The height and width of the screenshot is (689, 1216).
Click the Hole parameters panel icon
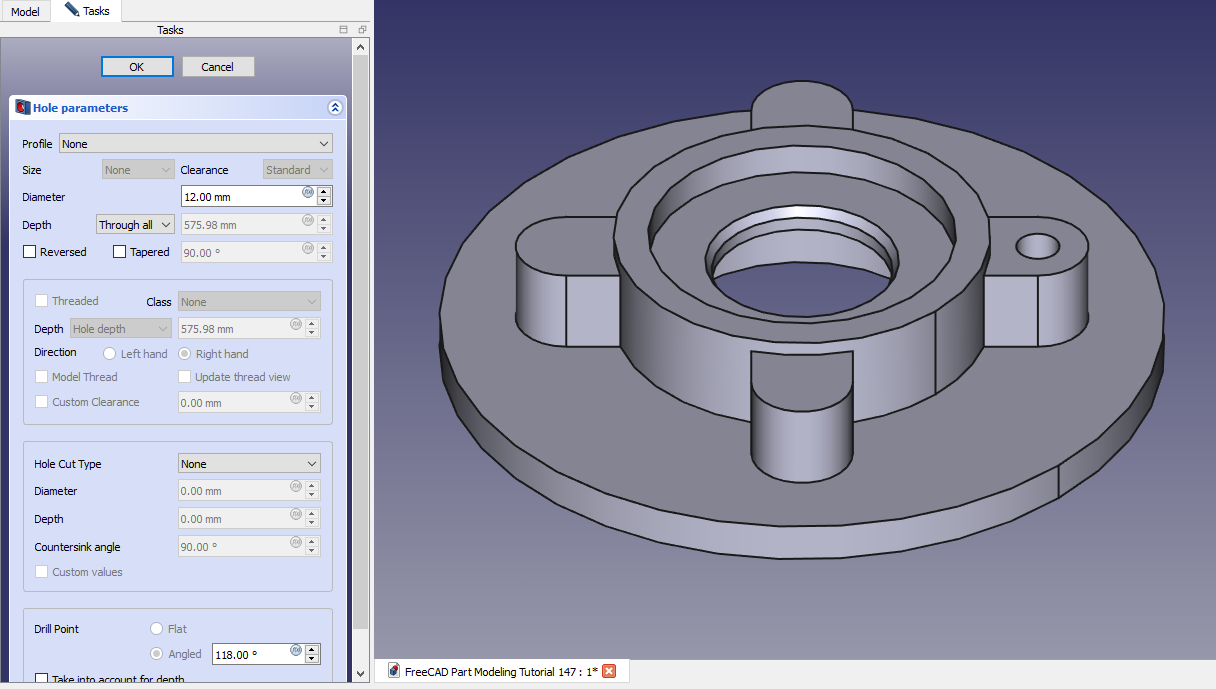click(x=22, y=108)
